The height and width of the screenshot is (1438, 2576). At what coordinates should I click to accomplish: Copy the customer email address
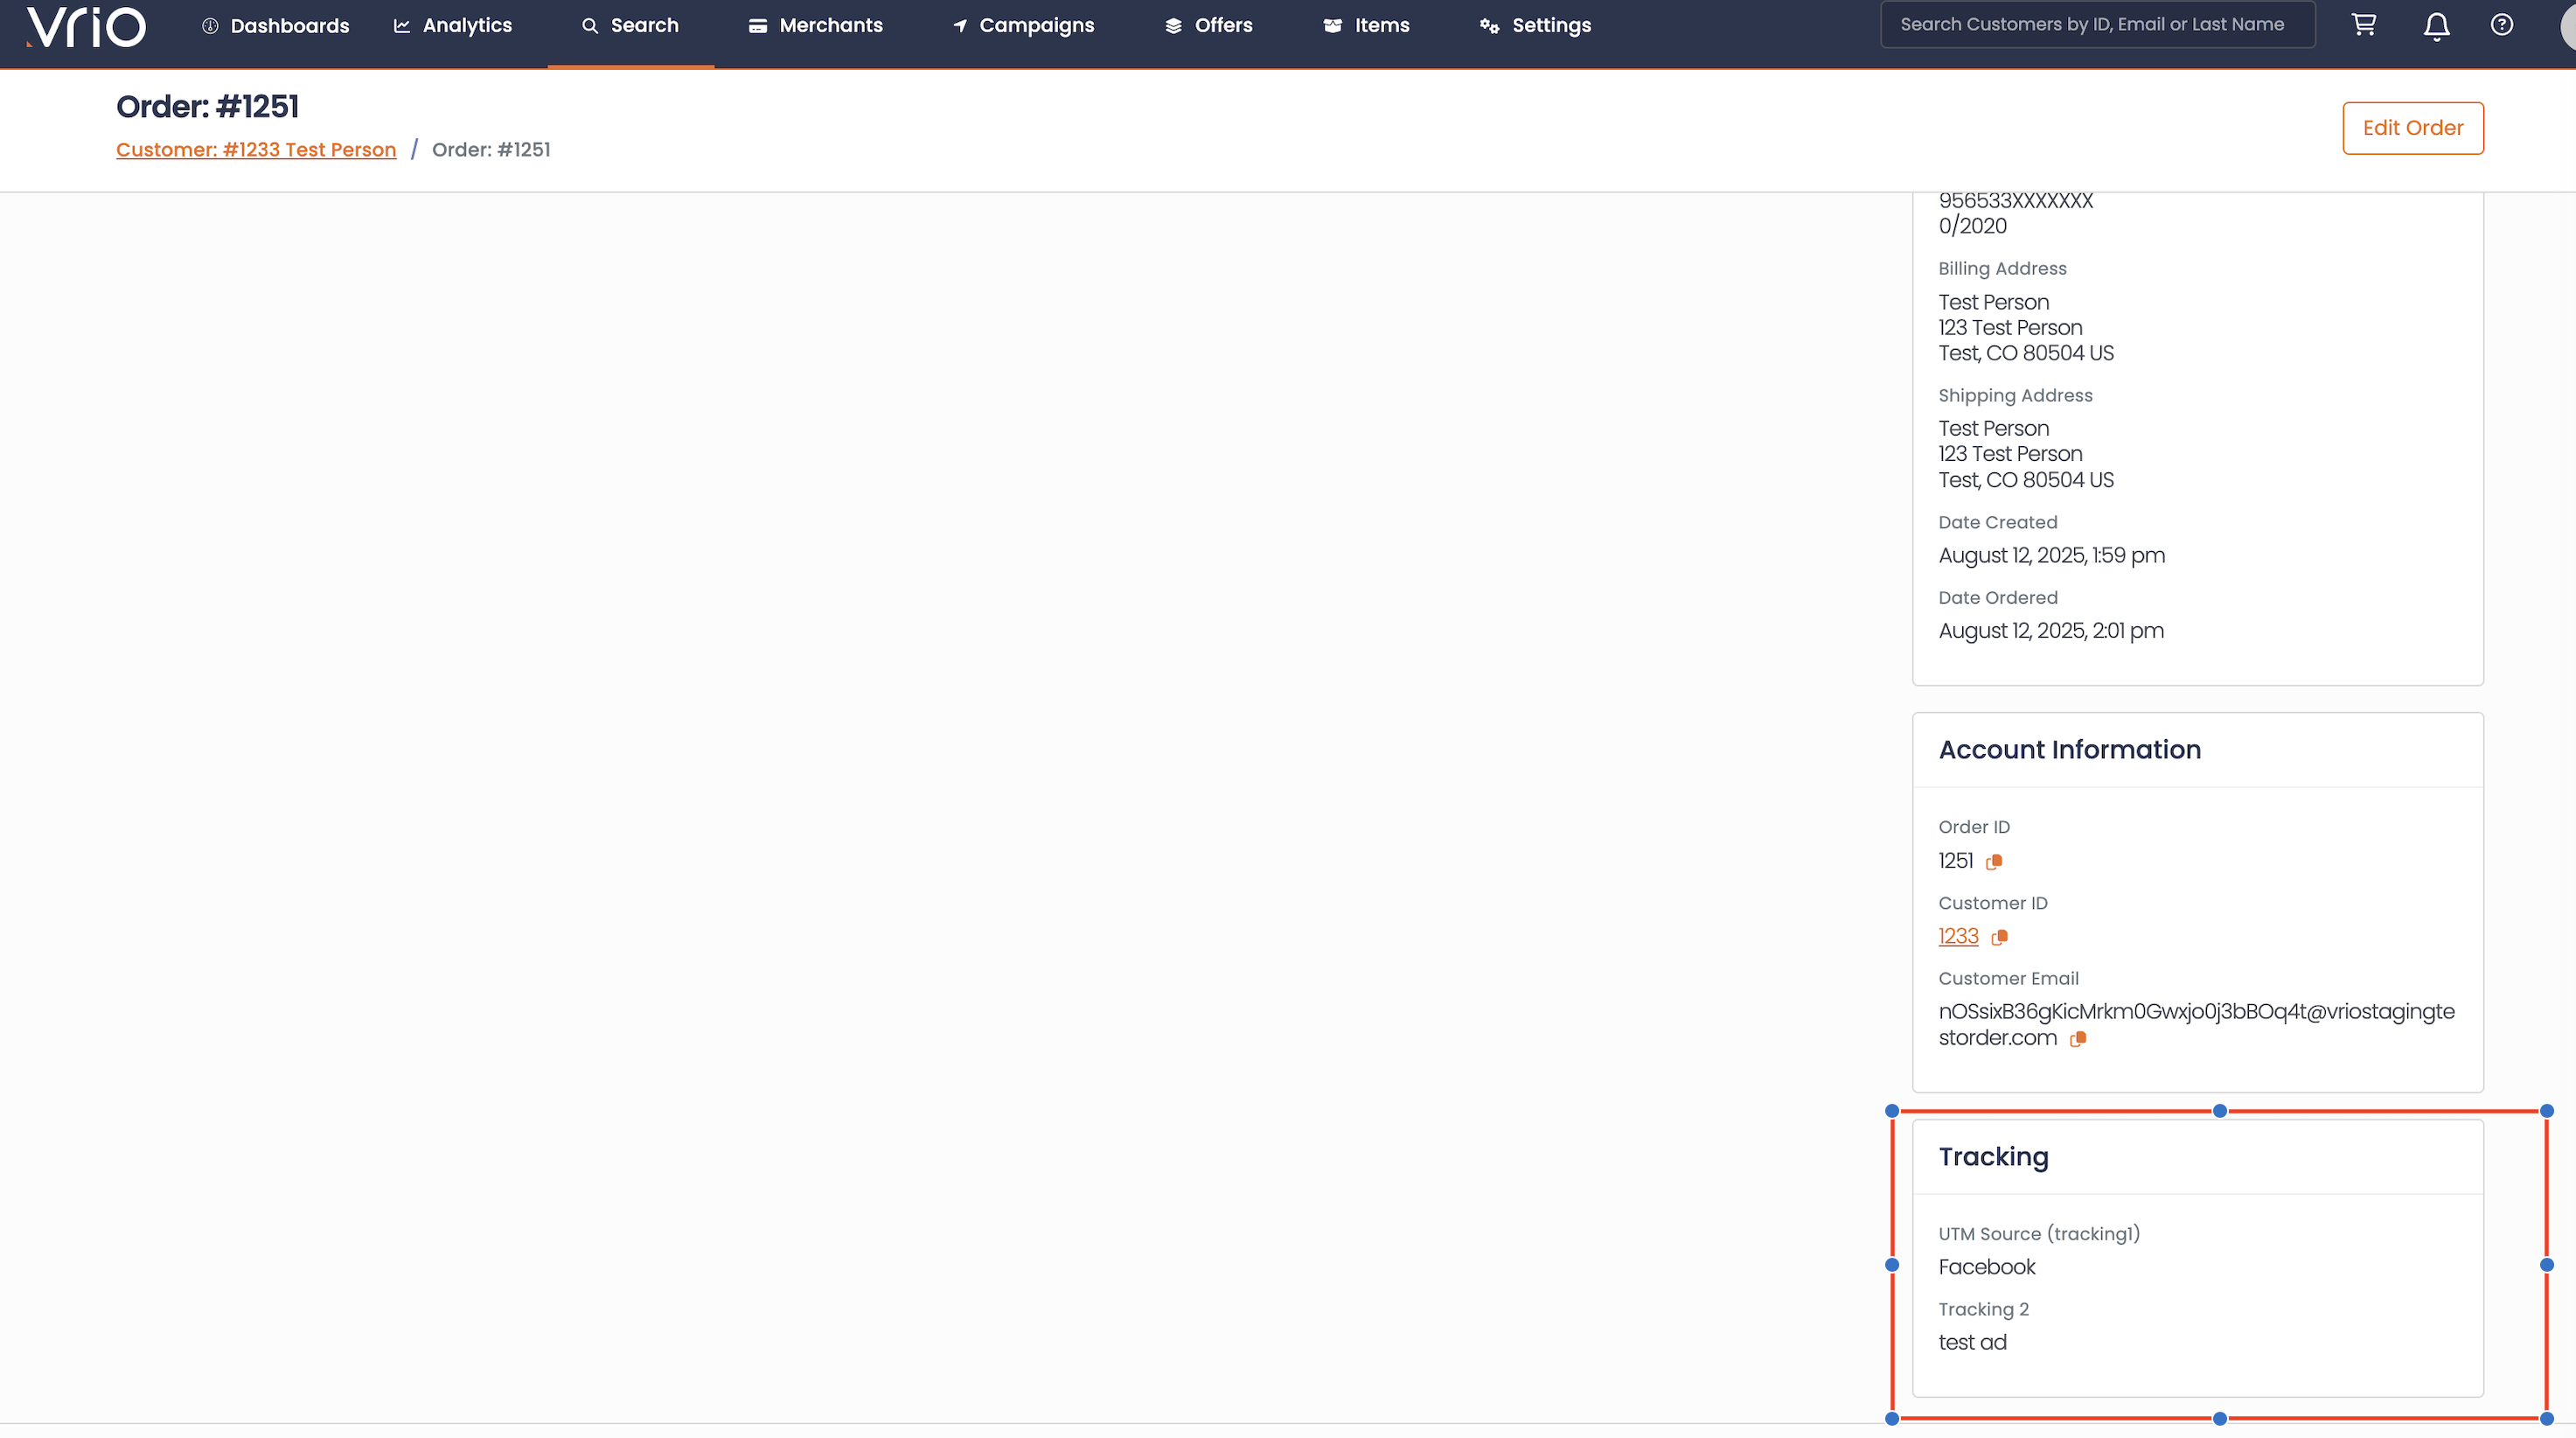pyautogui.click(x=2078, y=1039)
